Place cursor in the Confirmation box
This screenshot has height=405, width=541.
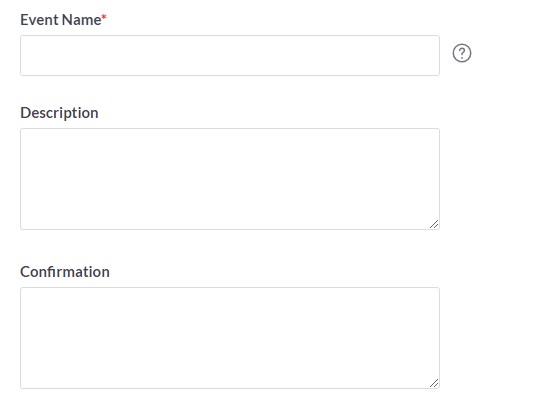[230, 338]
